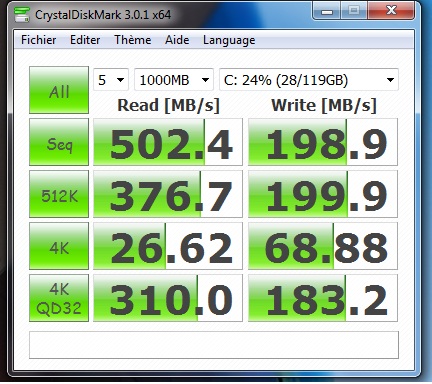432x384 pixels.
Task: Open the Editer menu
Action: (85, 40)
